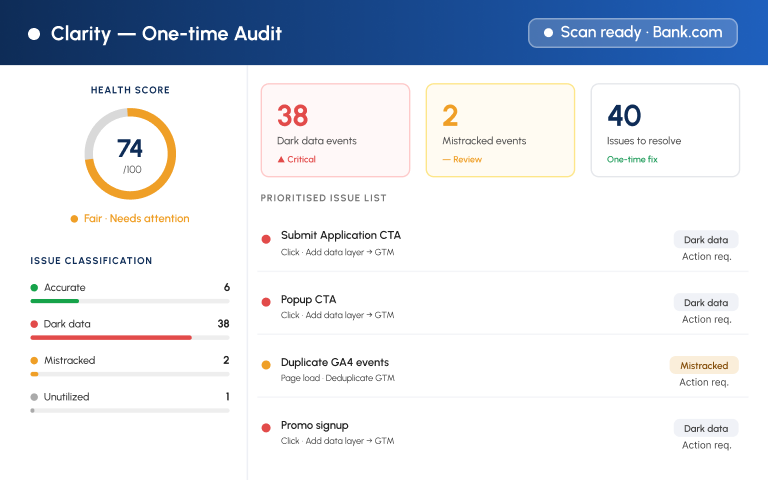Image resolution: width=768 pixels, height=480 pixels.
Task: Click the gray Unutilized classification dot
Action: point(34,397)
